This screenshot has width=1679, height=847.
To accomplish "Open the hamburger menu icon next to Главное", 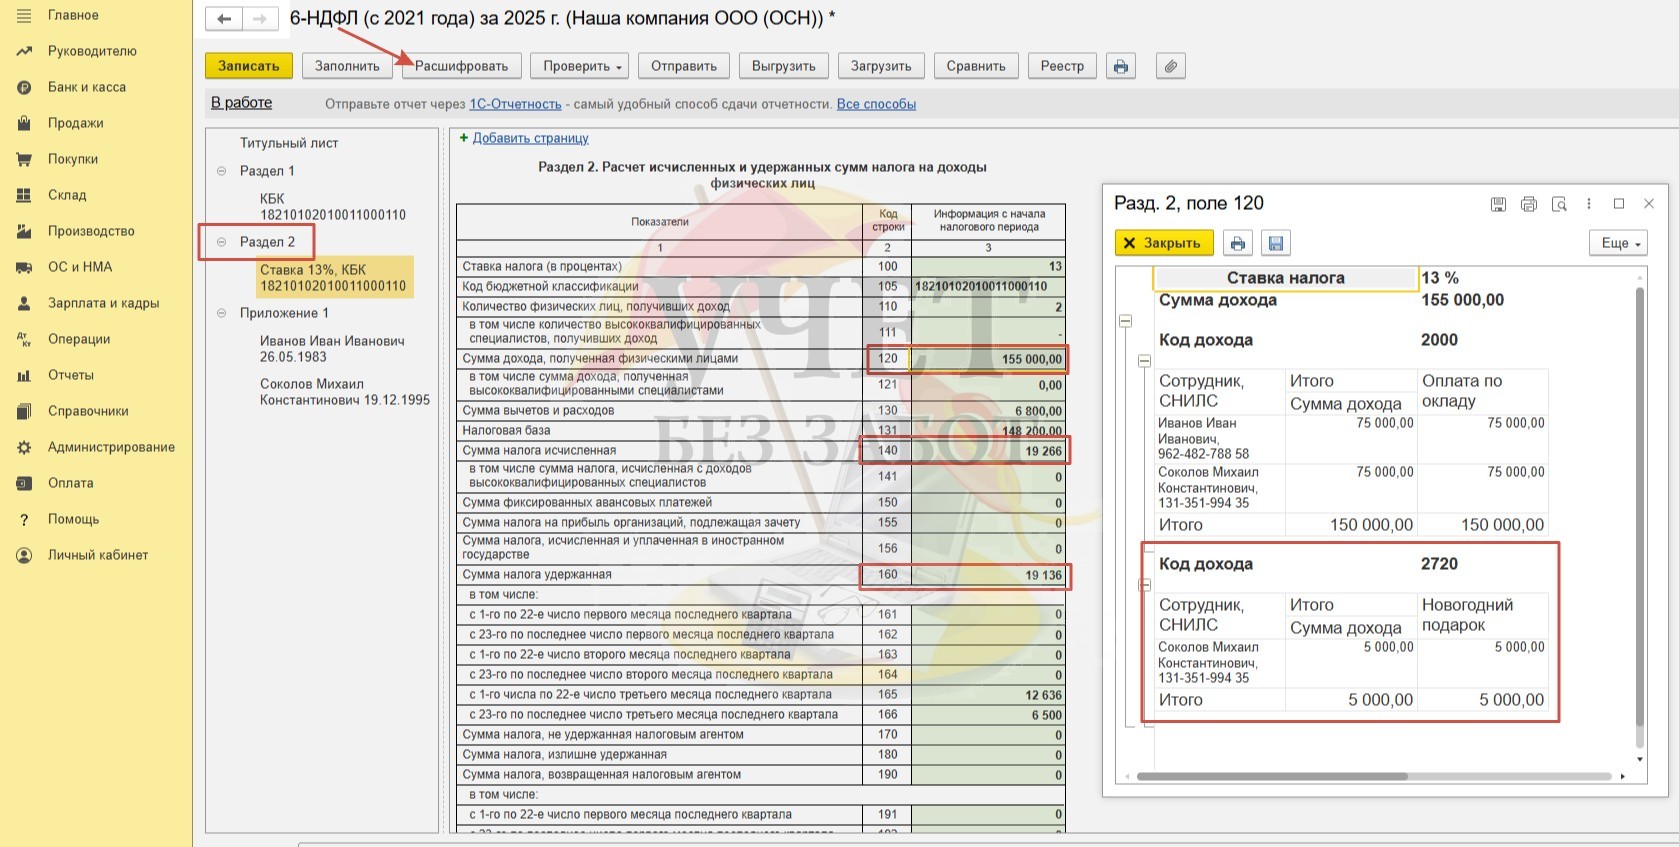I will pyautogui.click(x=24, y=15).
